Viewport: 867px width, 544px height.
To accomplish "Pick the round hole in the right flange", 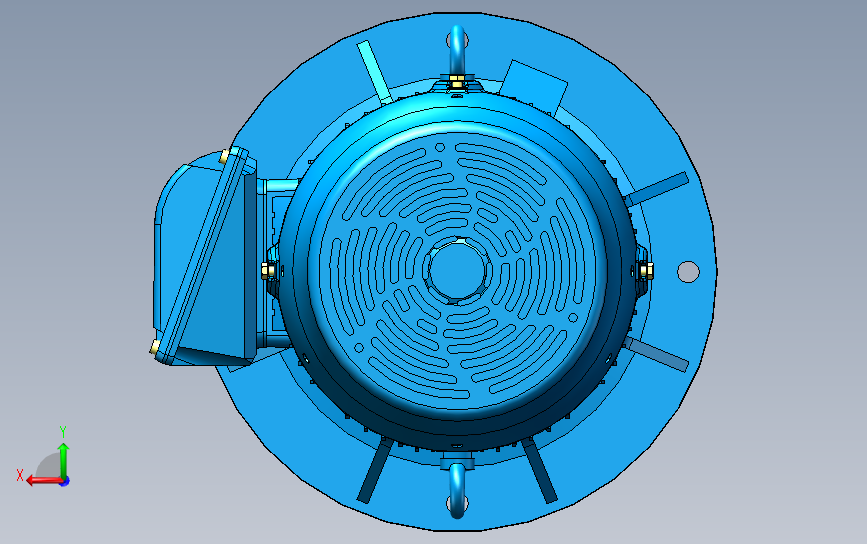I will coord(688,271).
